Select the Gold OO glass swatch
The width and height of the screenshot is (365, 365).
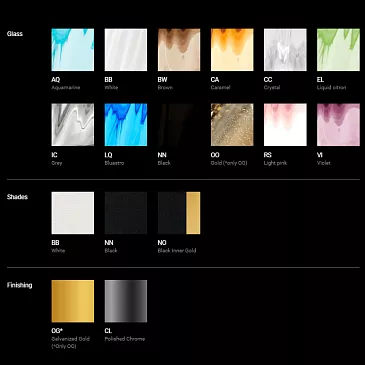(x=232, y=125)
